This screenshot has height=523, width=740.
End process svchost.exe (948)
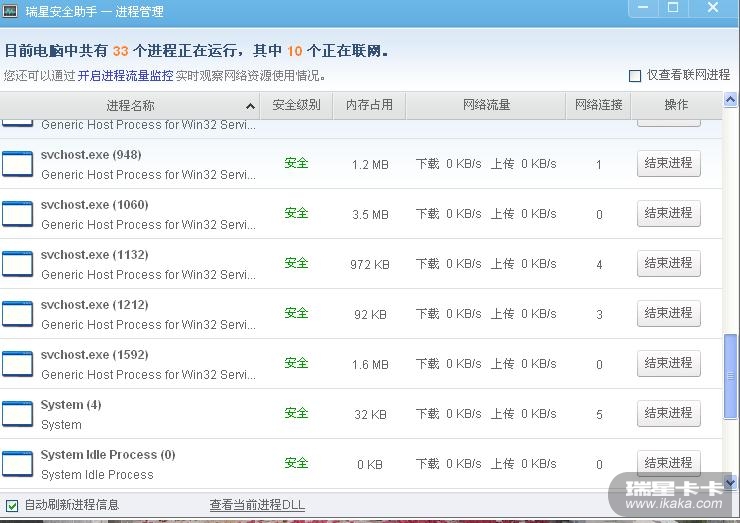[x=668, y=163]
